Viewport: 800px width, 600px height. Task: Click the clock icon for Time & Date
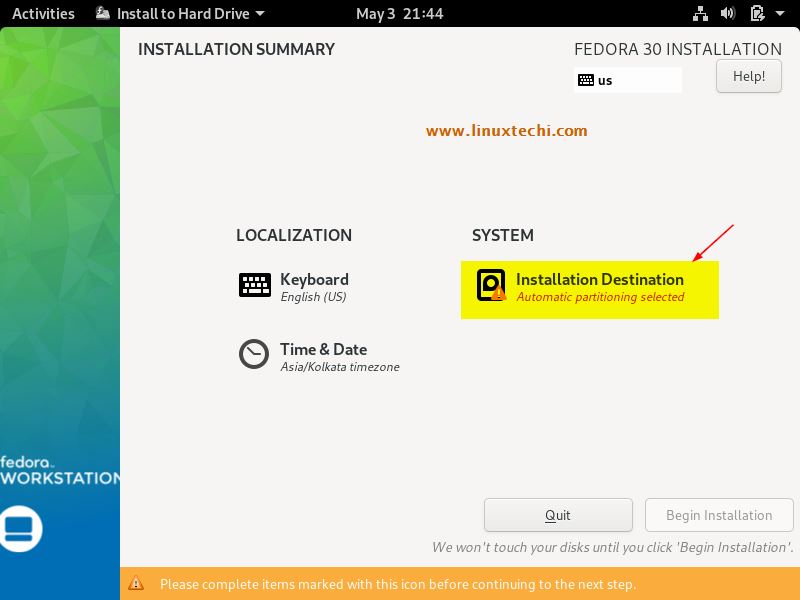[254, 354]
